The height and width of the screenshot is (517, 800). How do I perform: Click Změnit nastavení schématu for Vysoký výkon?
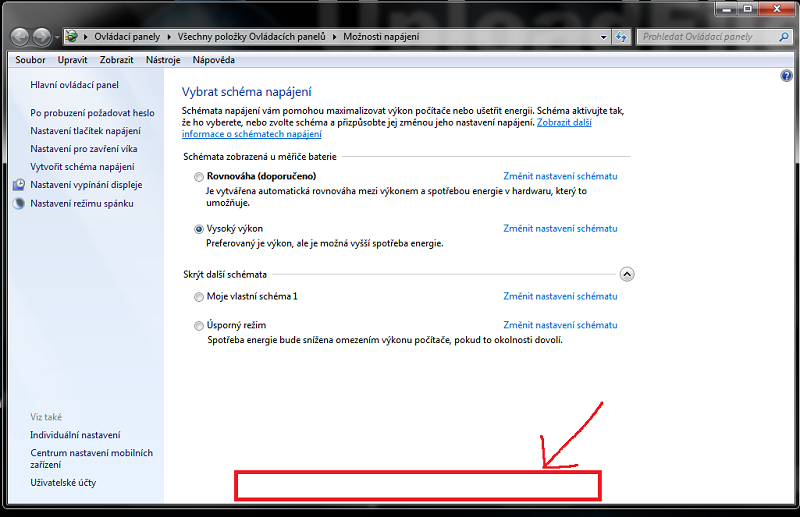(x=560, y=228)
